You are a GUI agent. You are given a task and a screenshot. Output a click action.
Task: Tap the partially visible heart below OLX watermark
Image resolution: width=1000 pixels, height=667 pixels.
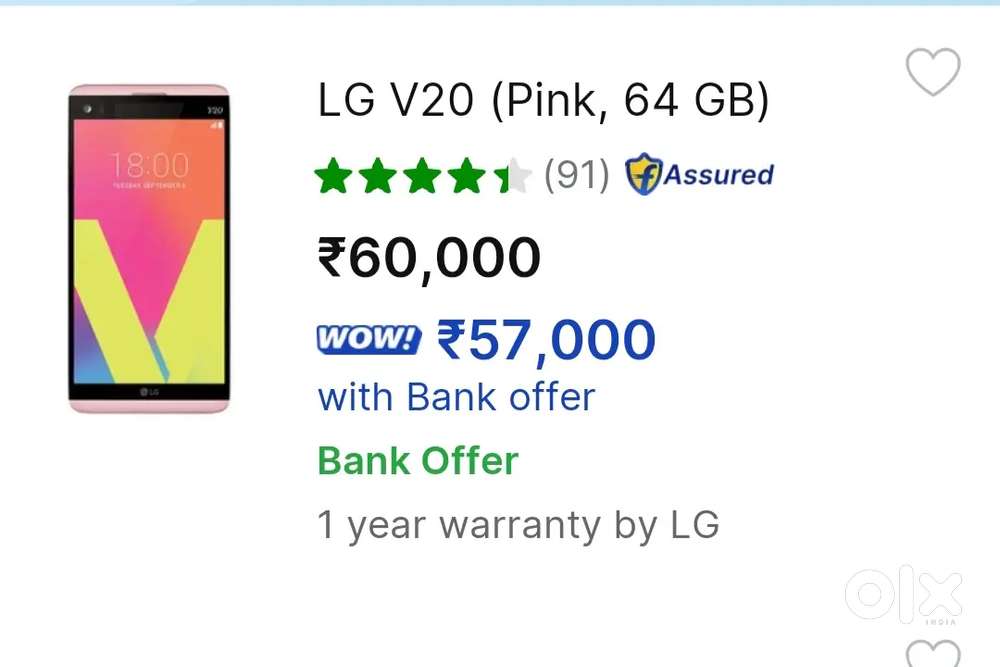932,653
